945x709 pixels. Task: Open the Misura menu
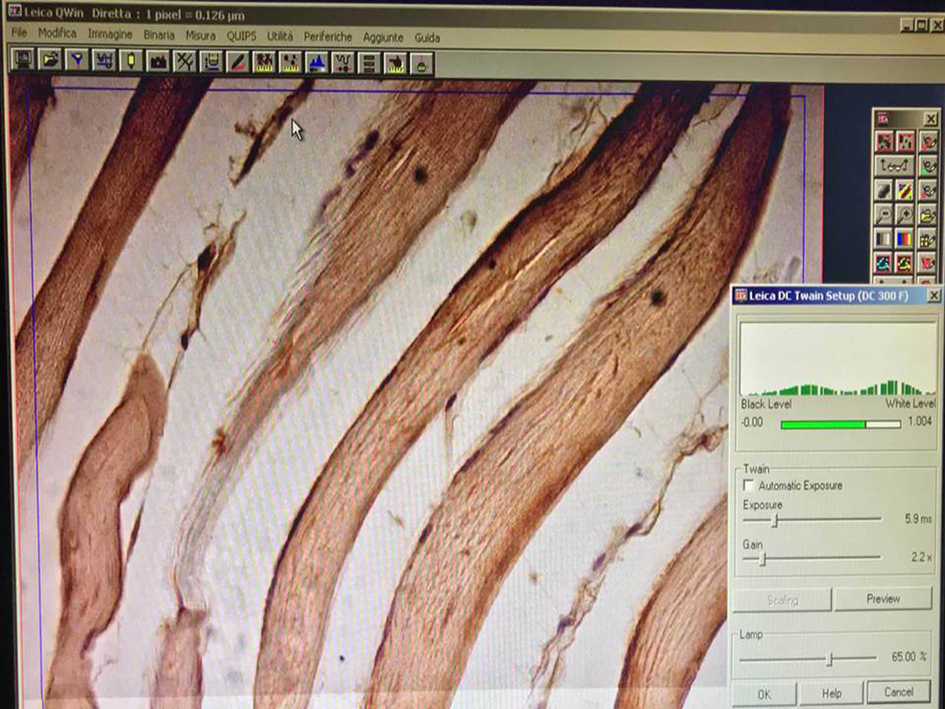(x=201, y=36)
